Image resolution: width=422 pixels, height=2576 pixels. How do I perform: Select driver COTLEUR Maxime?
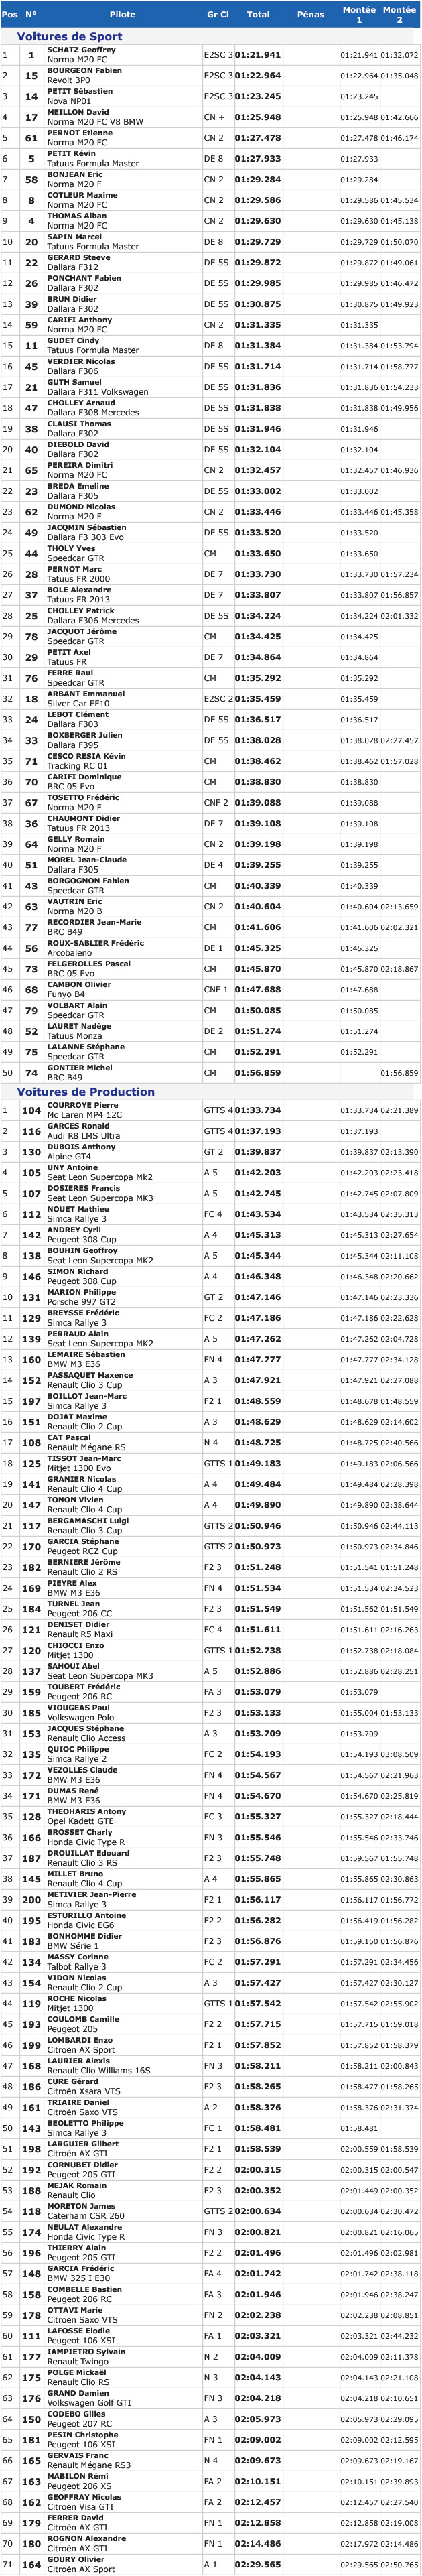[82, 195]
